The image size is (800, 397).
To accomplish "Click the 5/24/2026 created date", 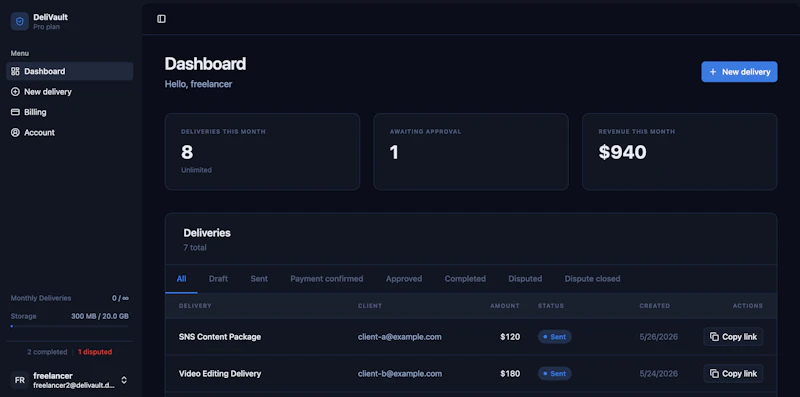I will point(659,374).
